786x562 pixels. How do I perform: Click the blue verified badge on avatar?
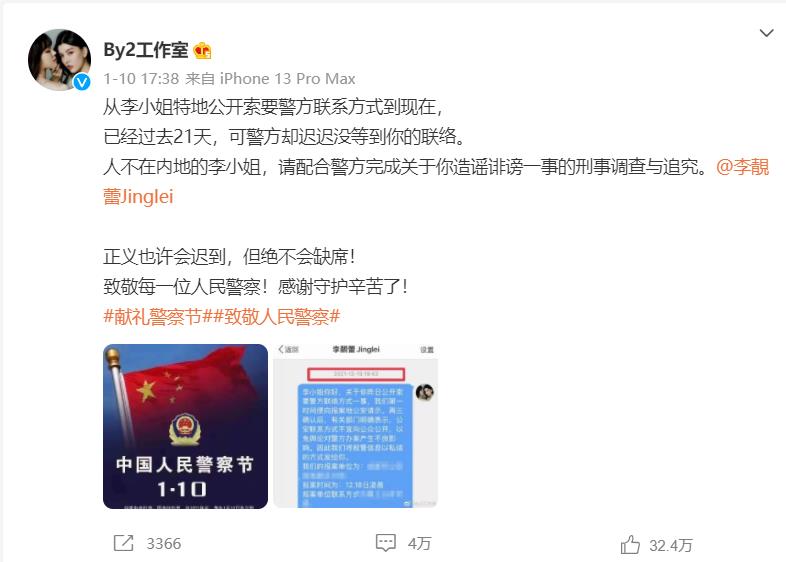click(x=82, y=82)
